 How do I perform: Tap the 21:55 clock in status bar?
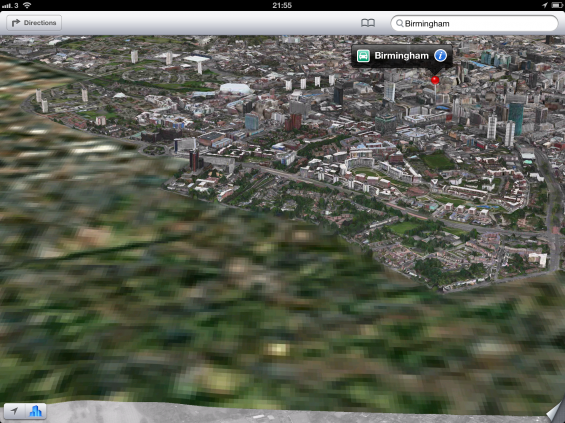282,5
